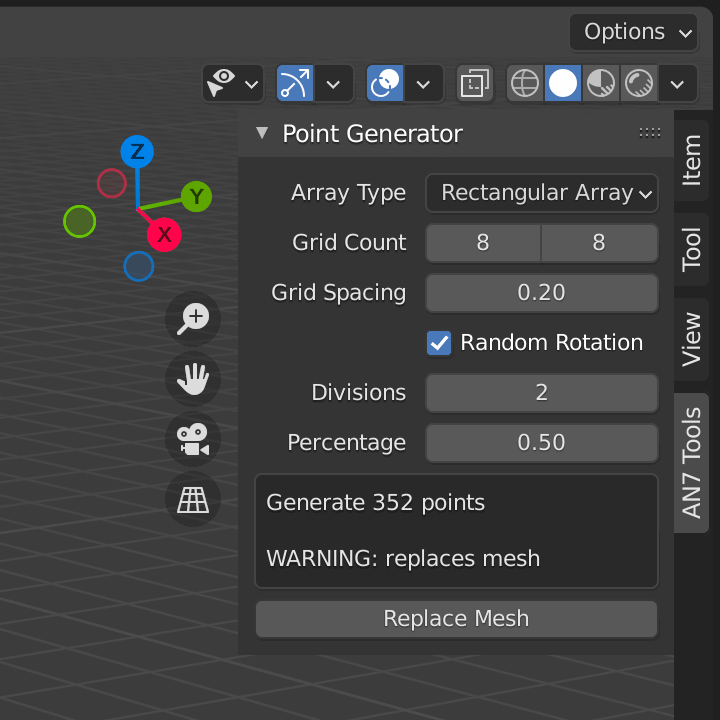Viewport: 720px width, 720px height.
Task: Collapse the Point Generator panel
Action: [x=262, y=133]
